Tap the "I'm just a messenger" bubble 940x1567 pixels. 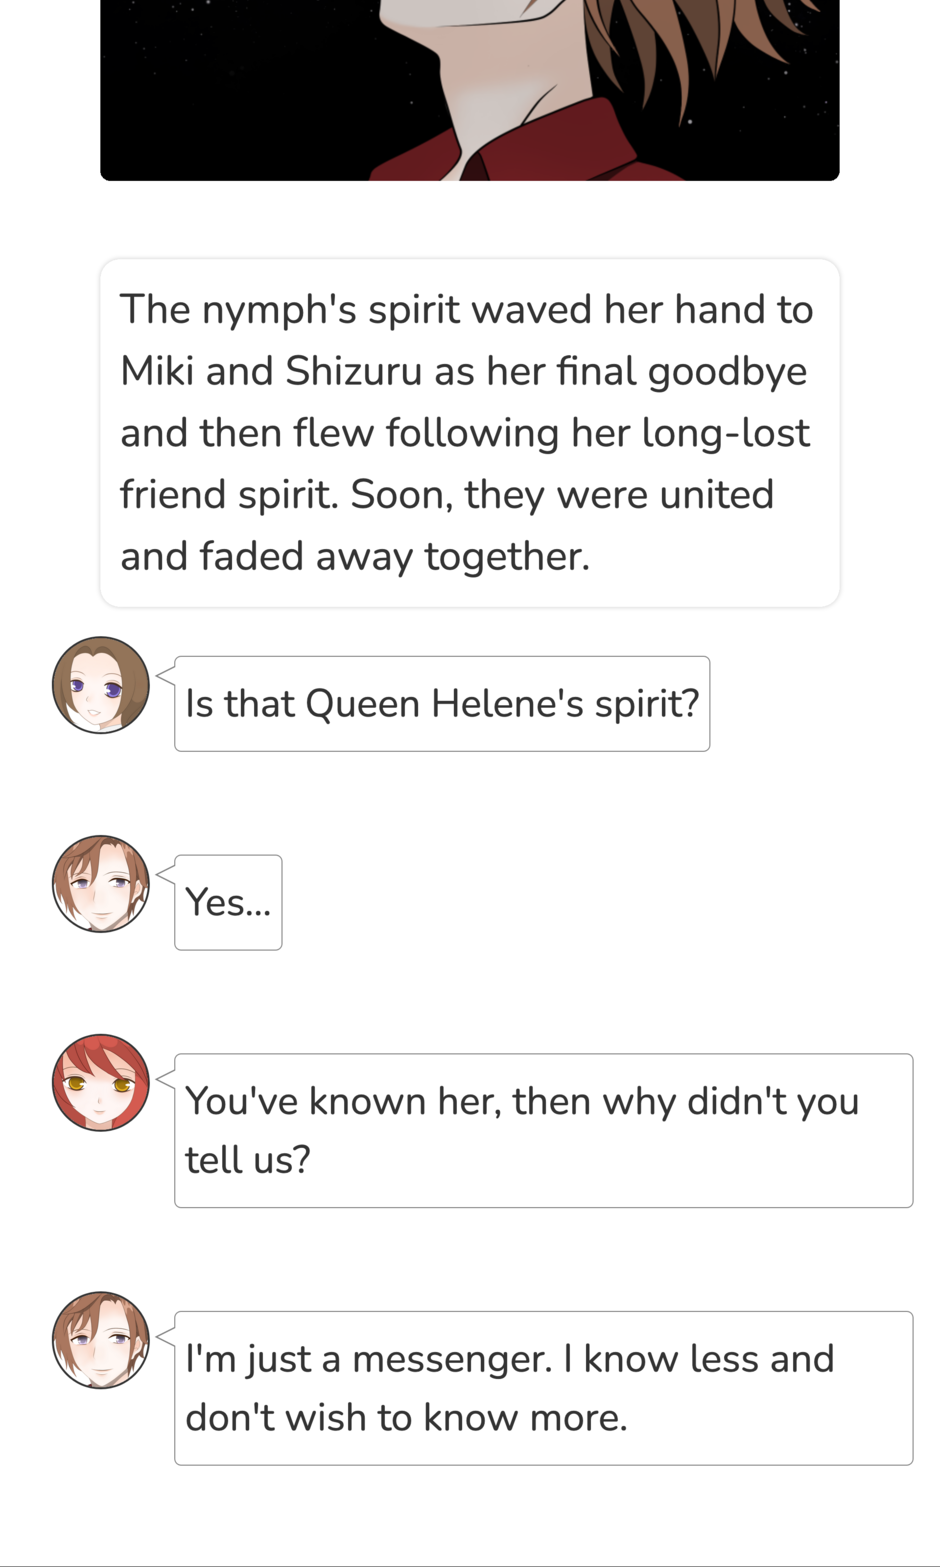pyautogui.click(x=543, y=1388)
